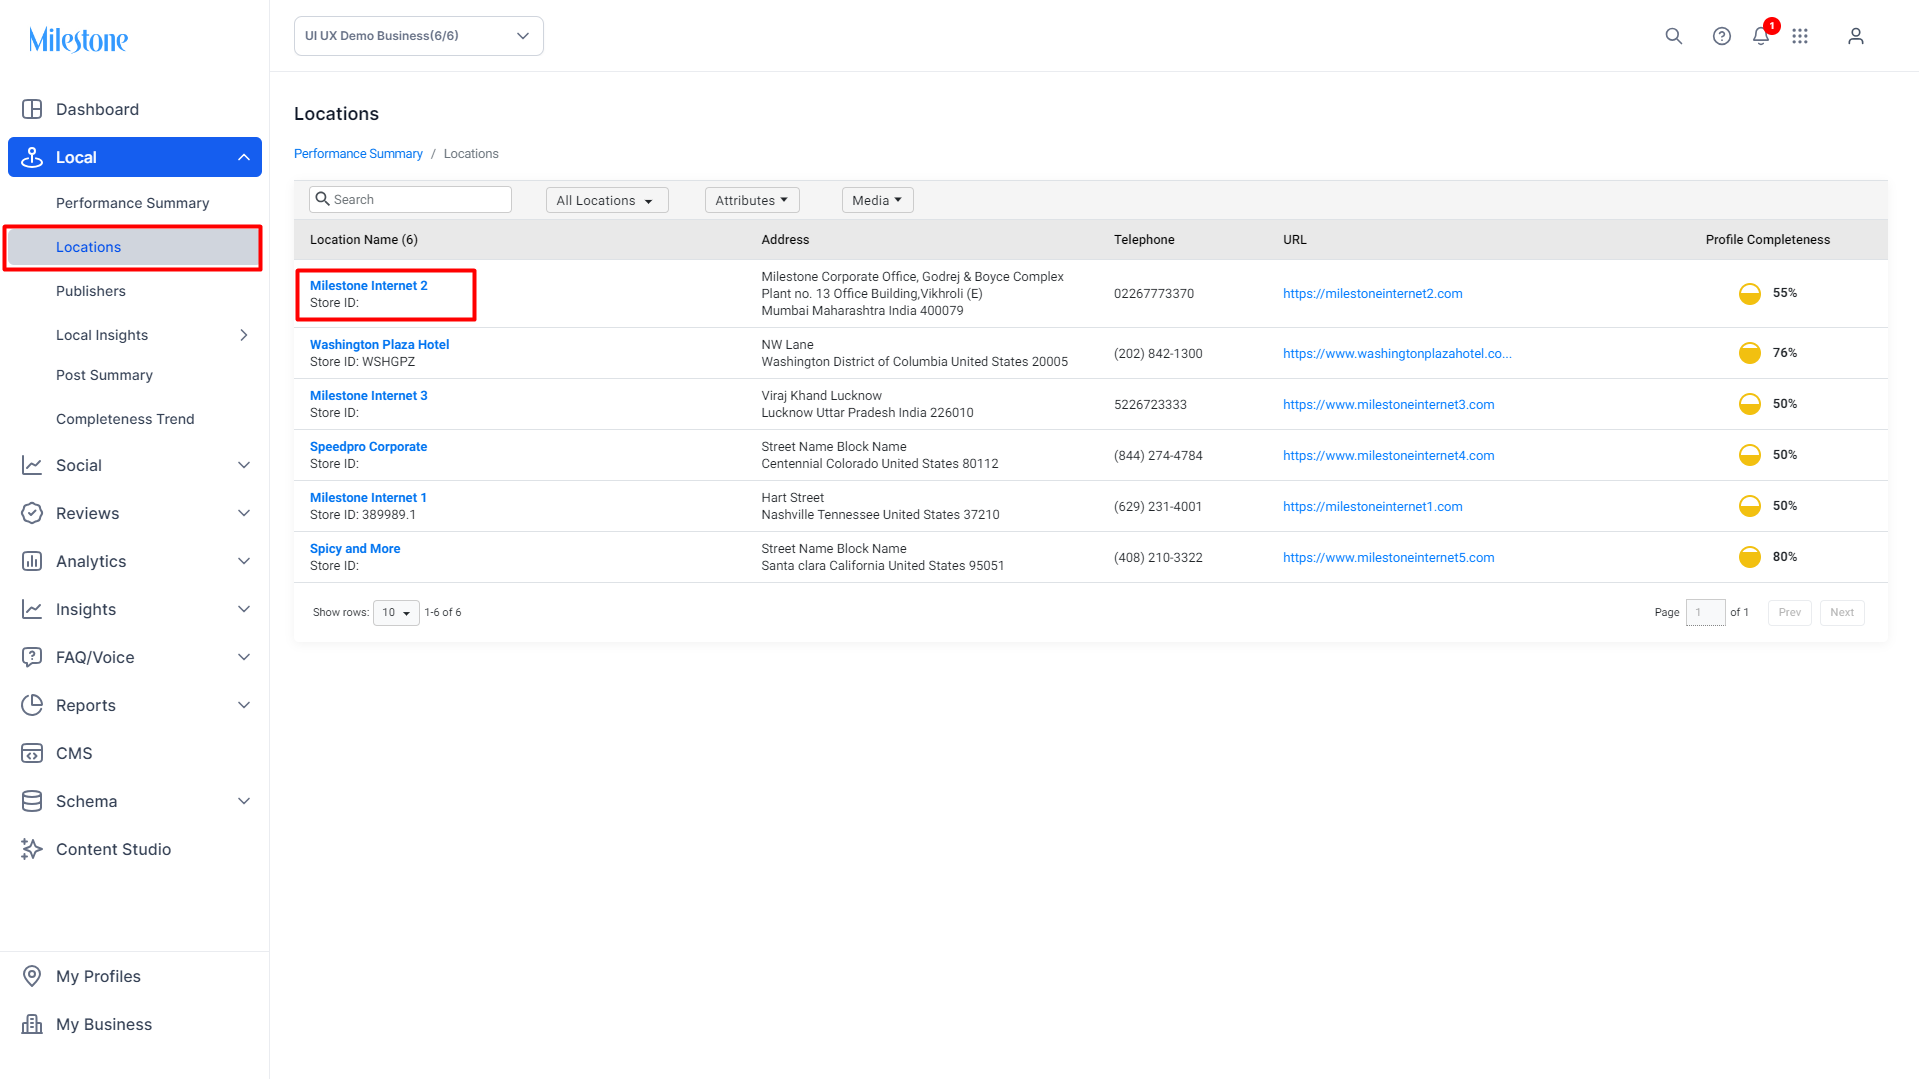Click the My Business building icon
This screenshot has width=1919, height=1079.
tap(32, 1024)
